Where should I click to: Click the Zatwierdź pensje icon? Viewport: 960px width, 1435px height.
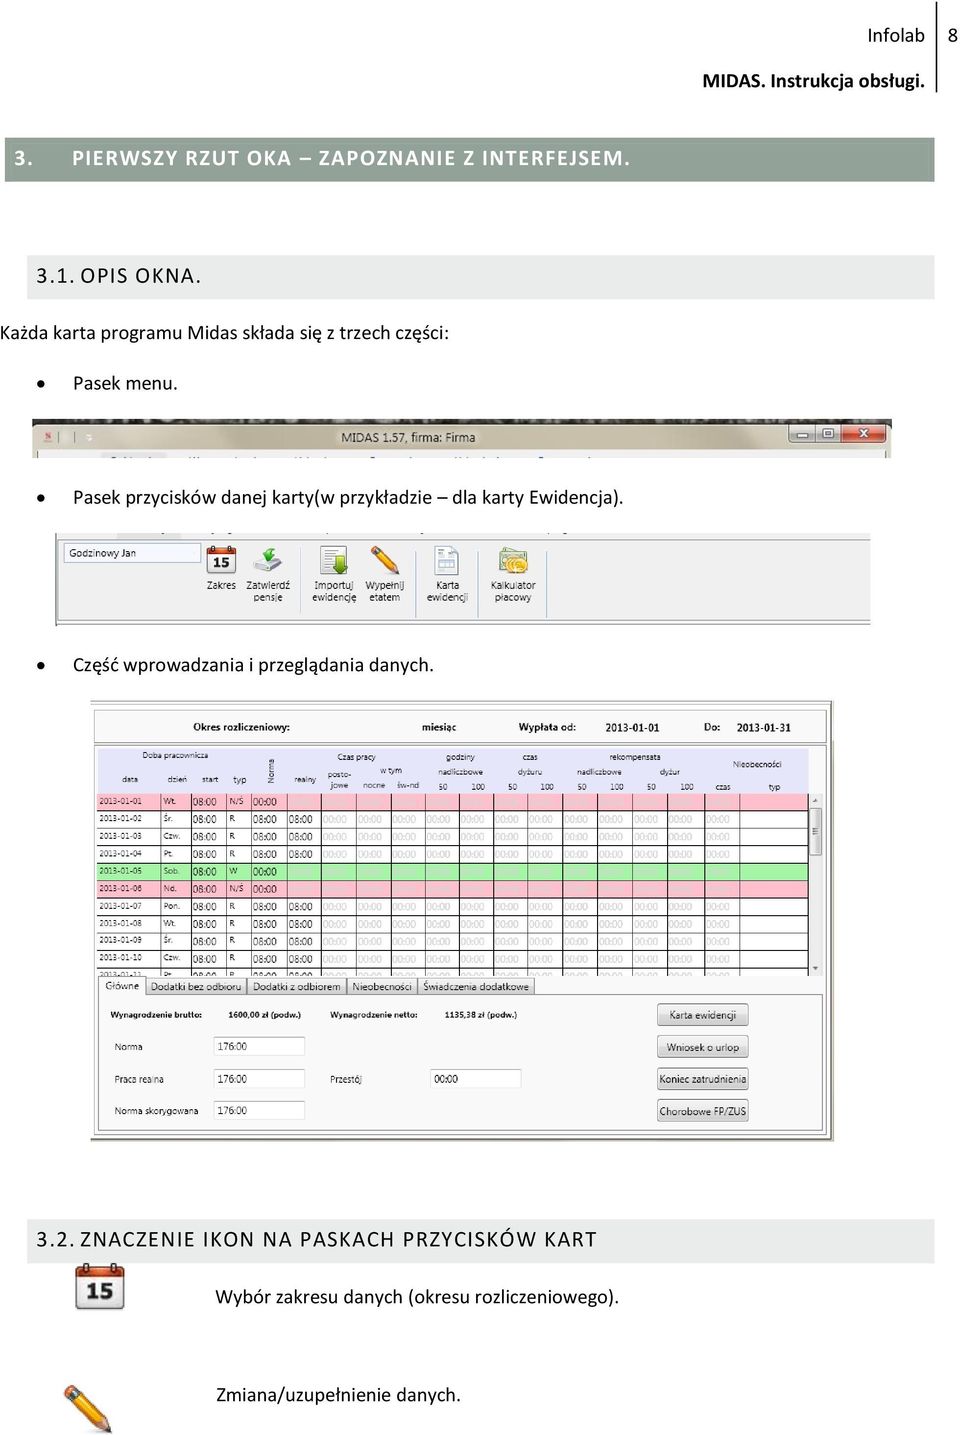pos(268,561)
